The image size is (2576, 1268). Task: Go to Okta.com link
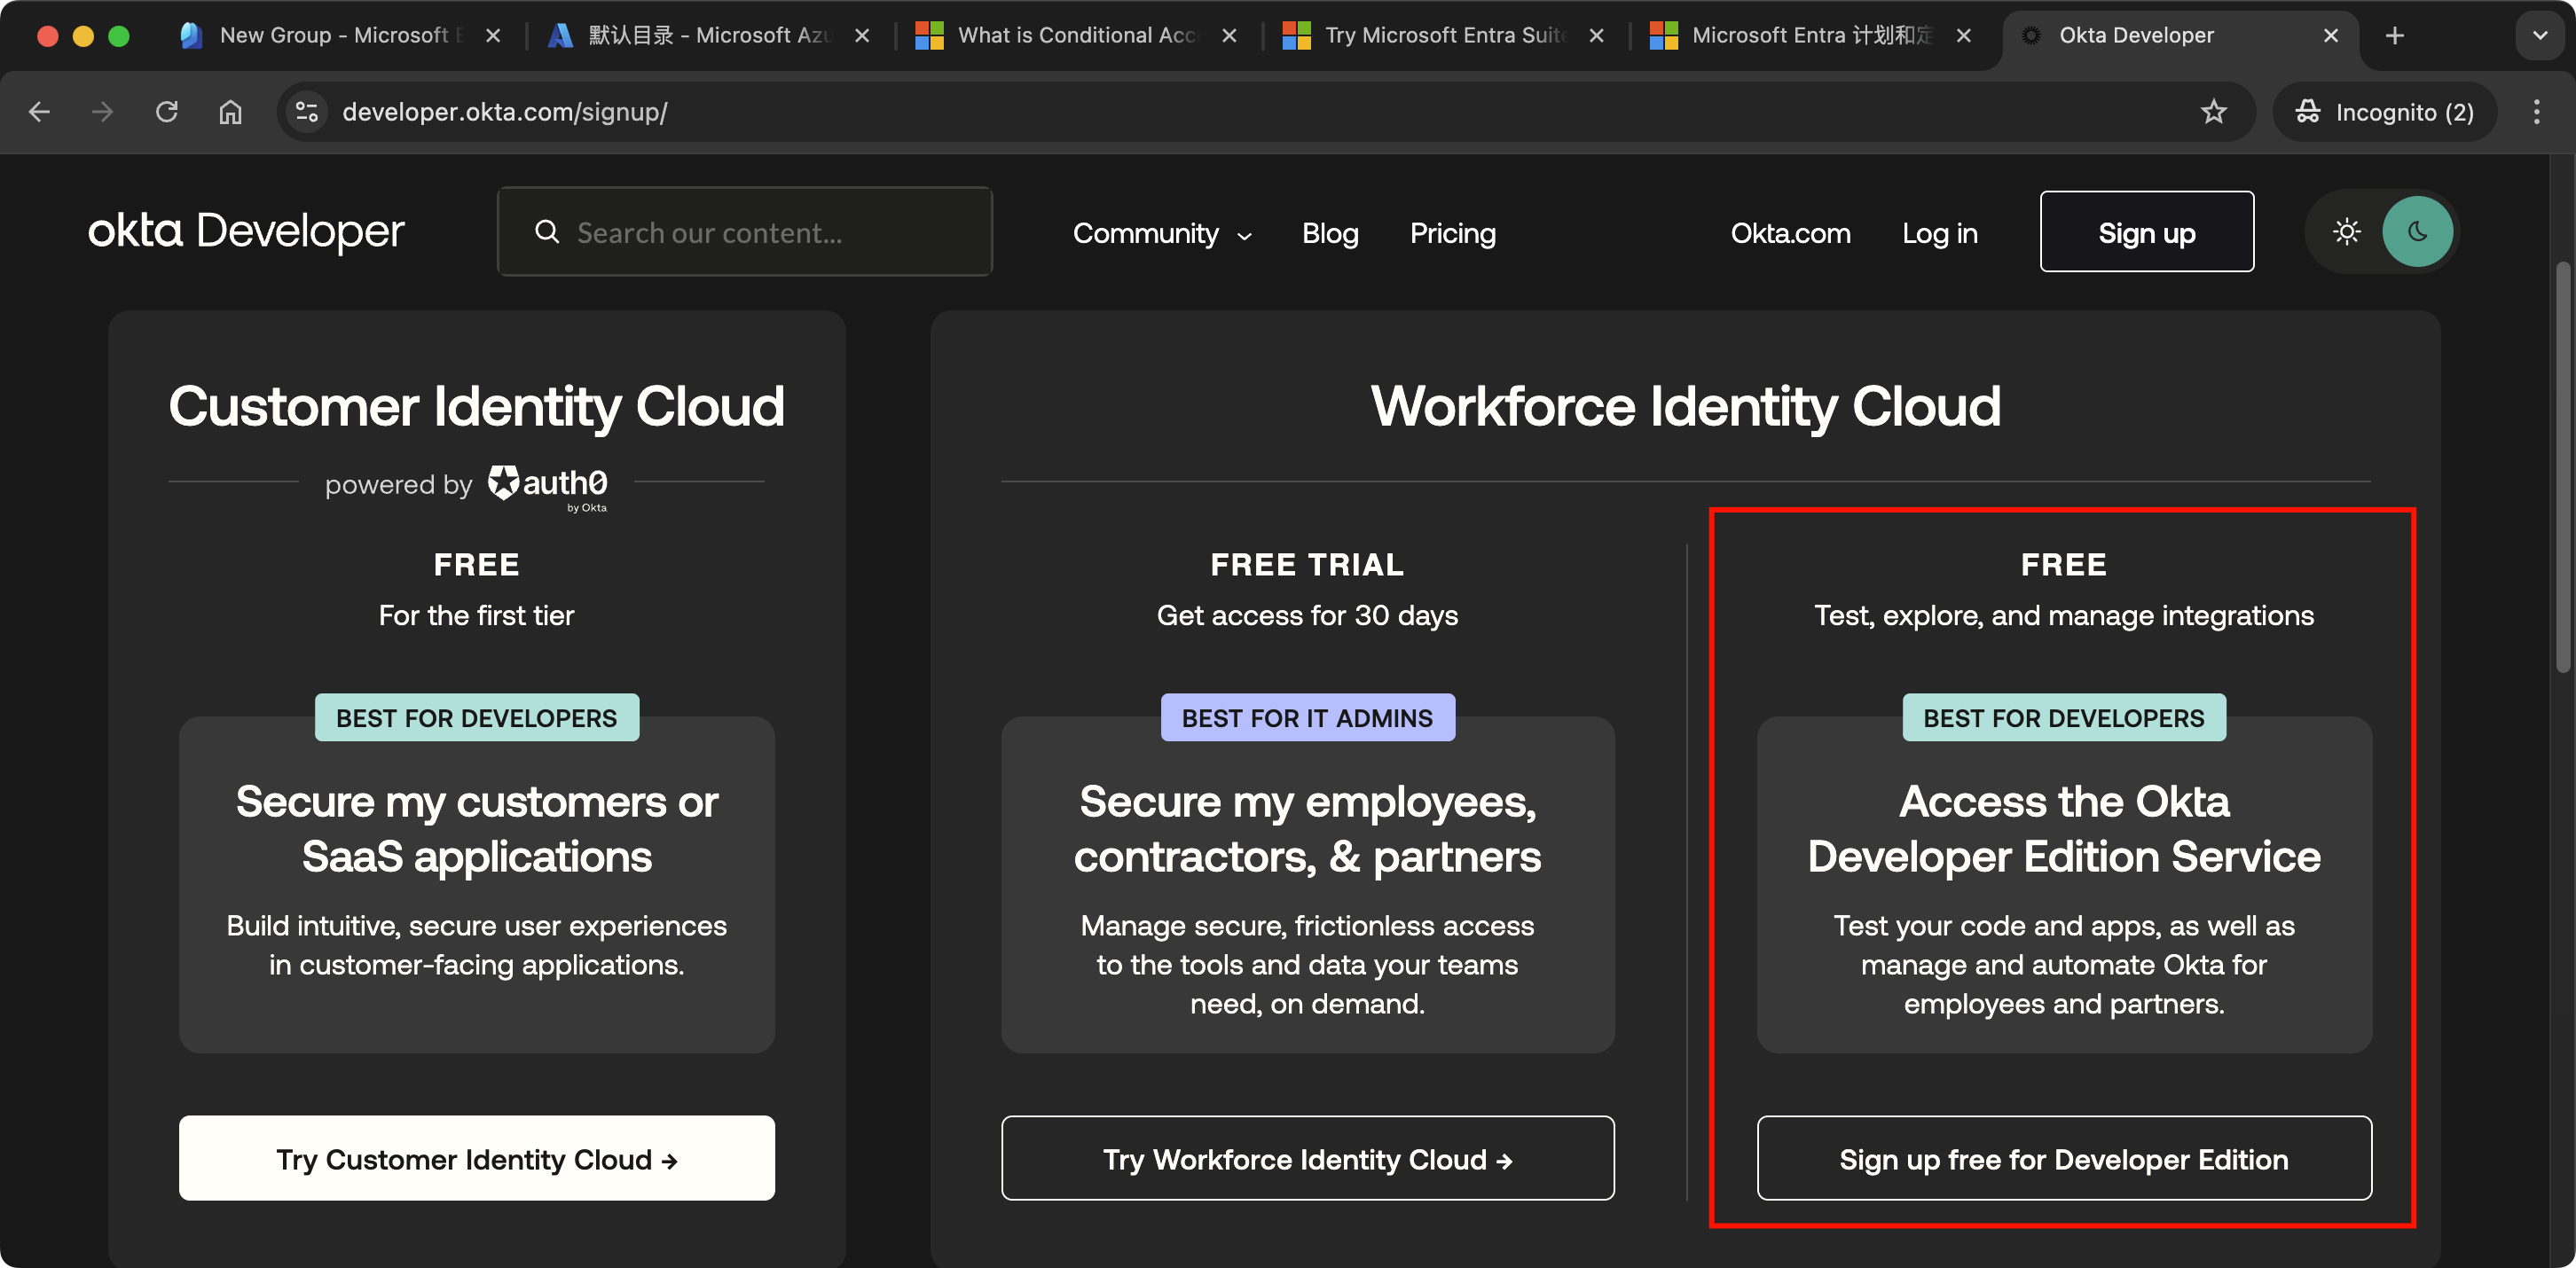tap(1790, 233)
